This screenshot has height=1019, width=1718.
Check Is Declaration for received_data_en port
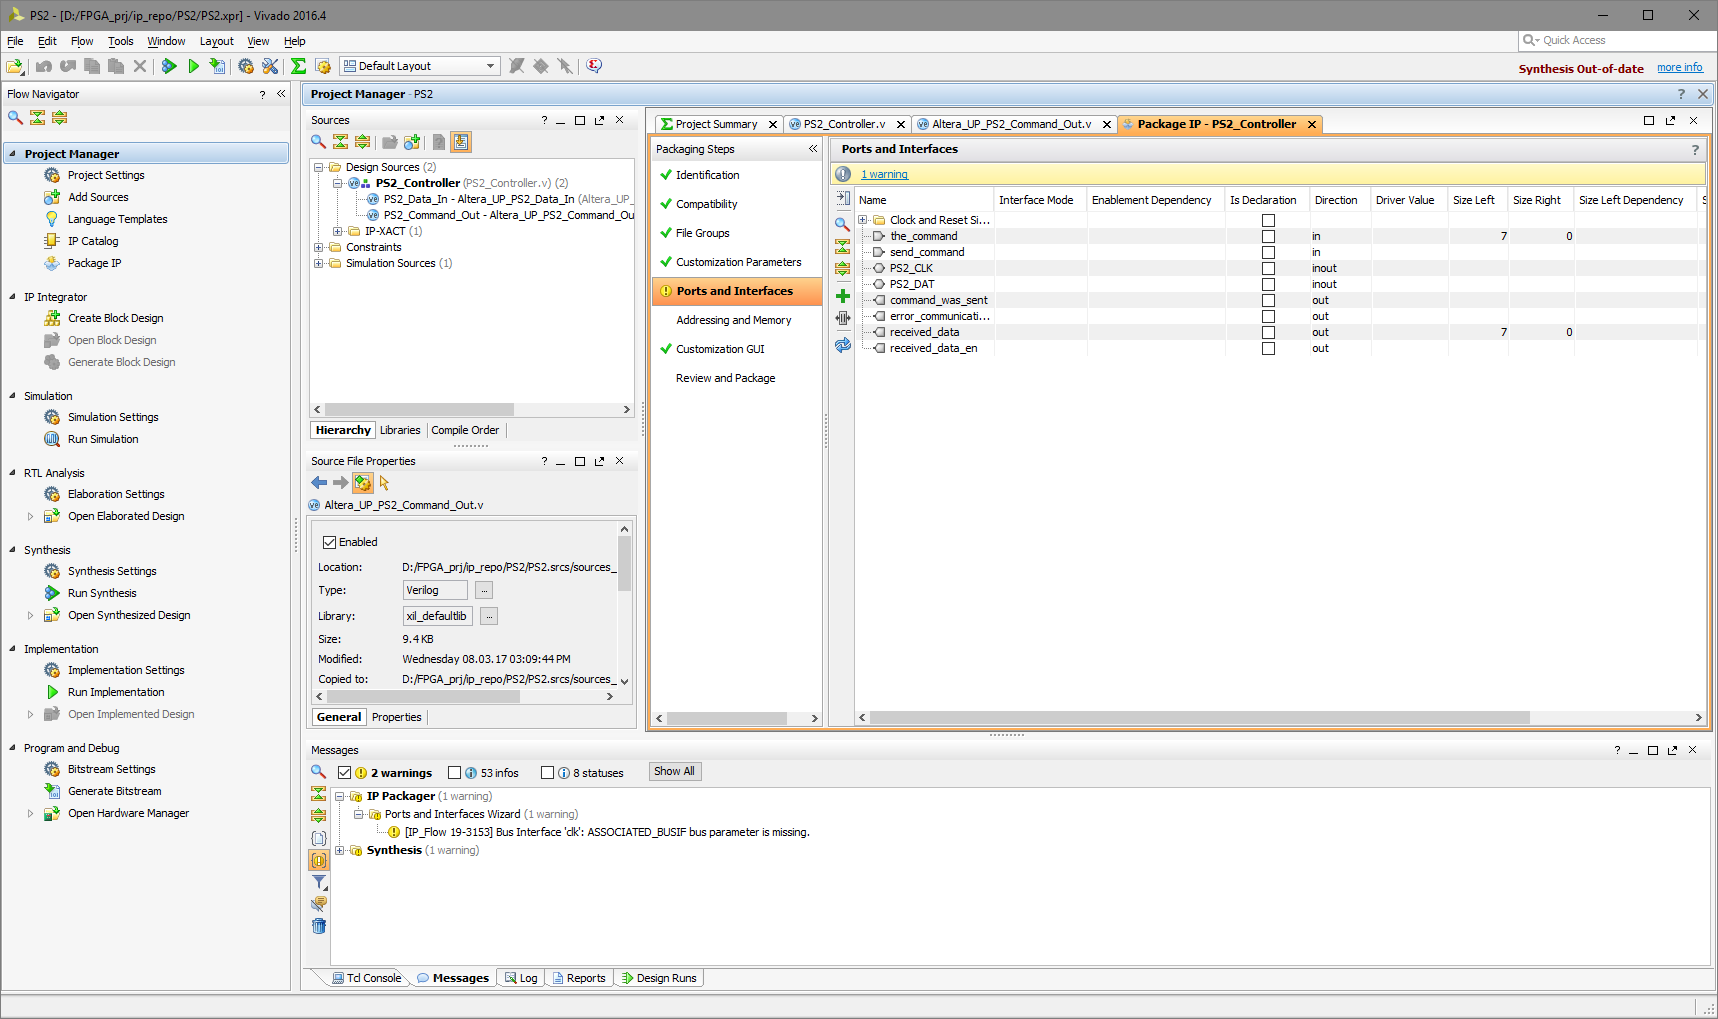(1268, 348)
